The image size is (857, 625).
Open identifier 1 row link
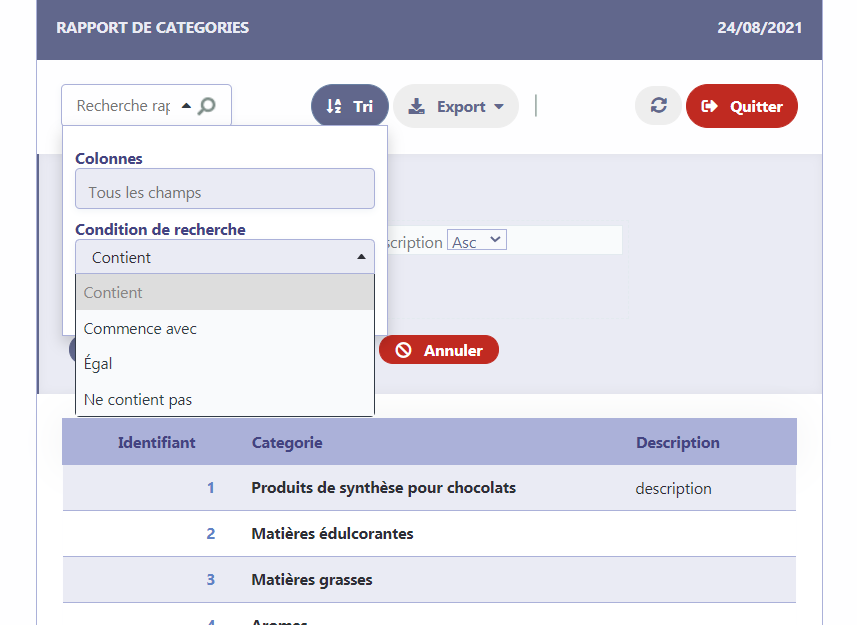(x=210, y=488)
